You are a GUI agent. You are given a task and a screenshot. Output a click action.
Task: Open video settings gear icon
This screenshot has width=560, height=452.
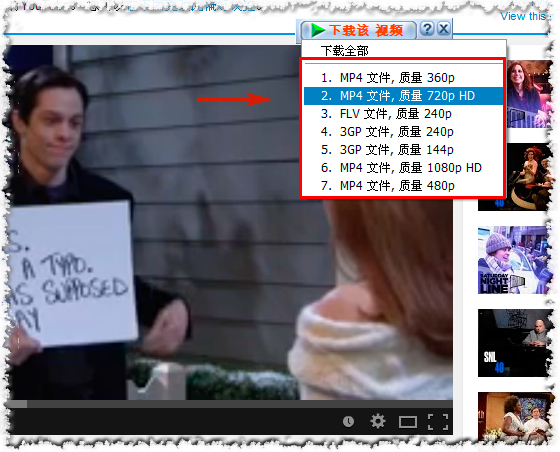[x=378, y=421]
